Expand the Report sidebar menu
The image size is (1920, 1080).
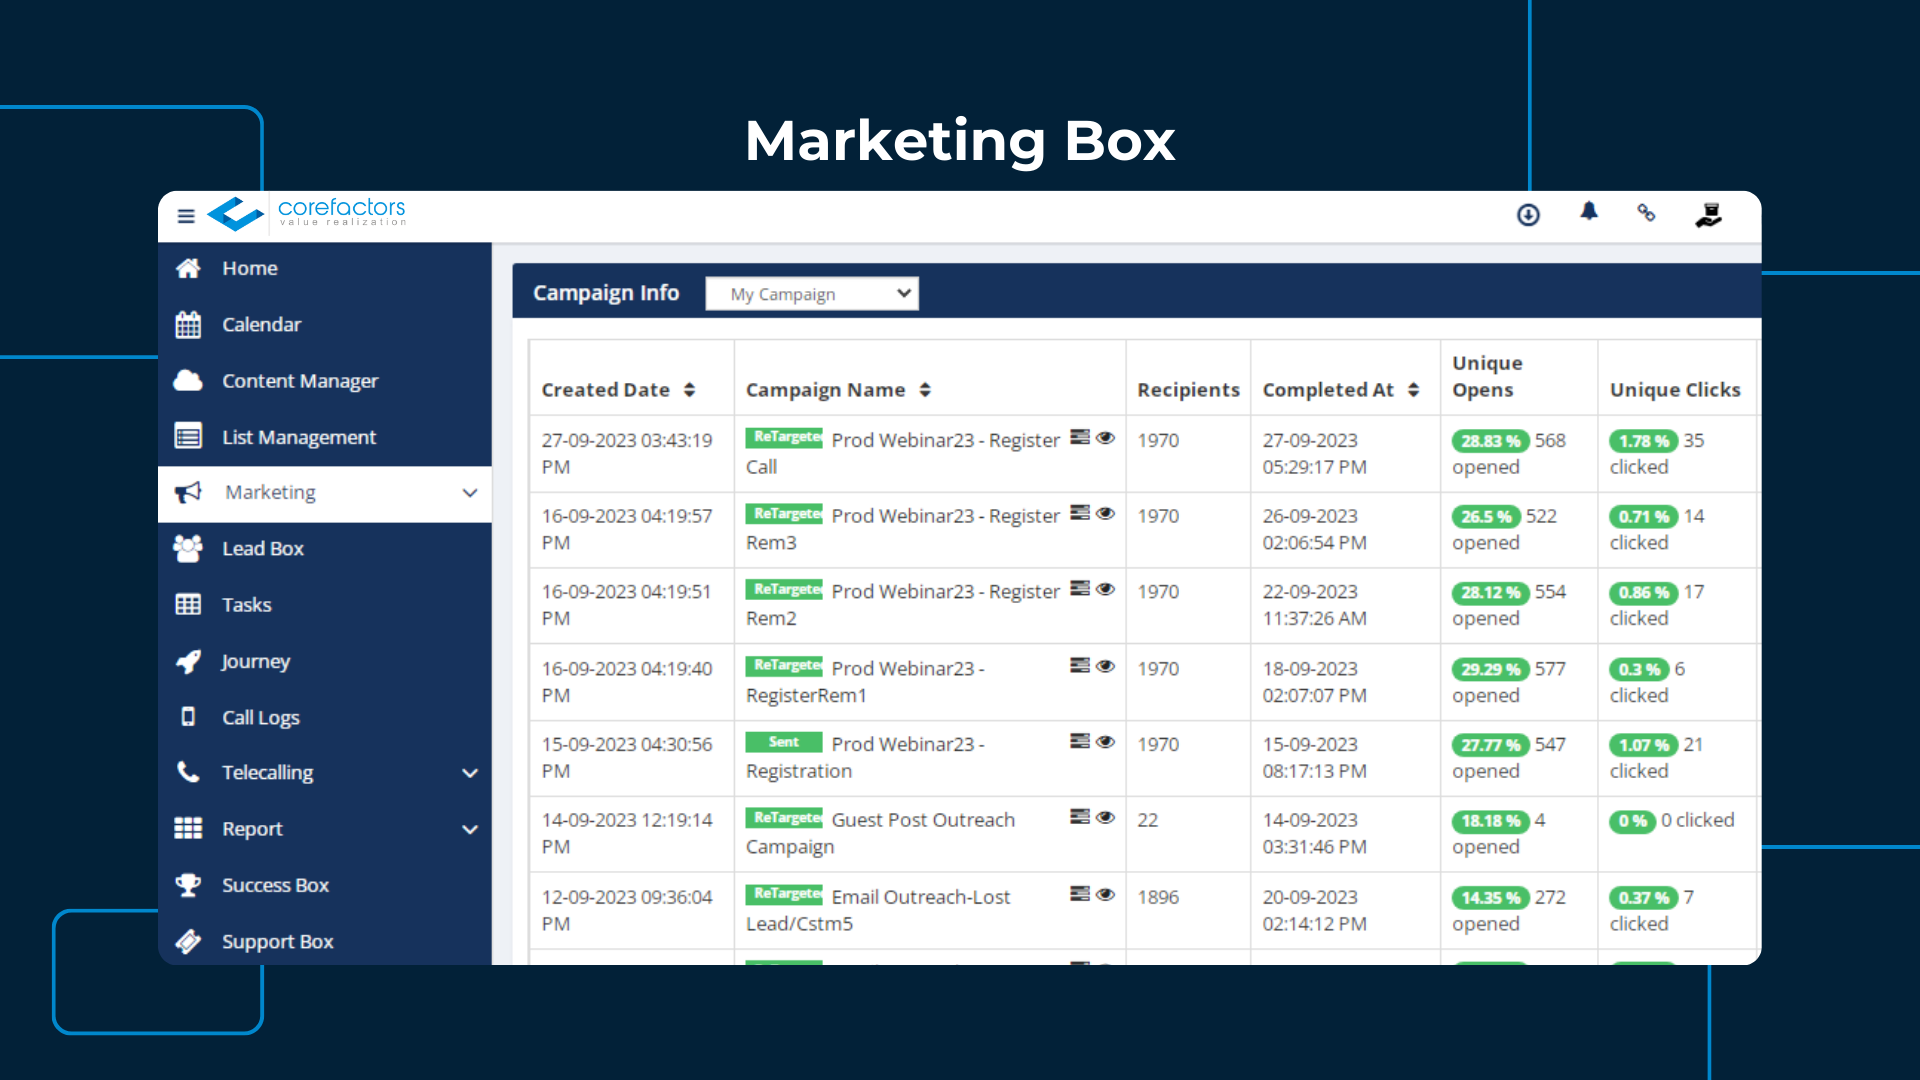coord(469,829)
